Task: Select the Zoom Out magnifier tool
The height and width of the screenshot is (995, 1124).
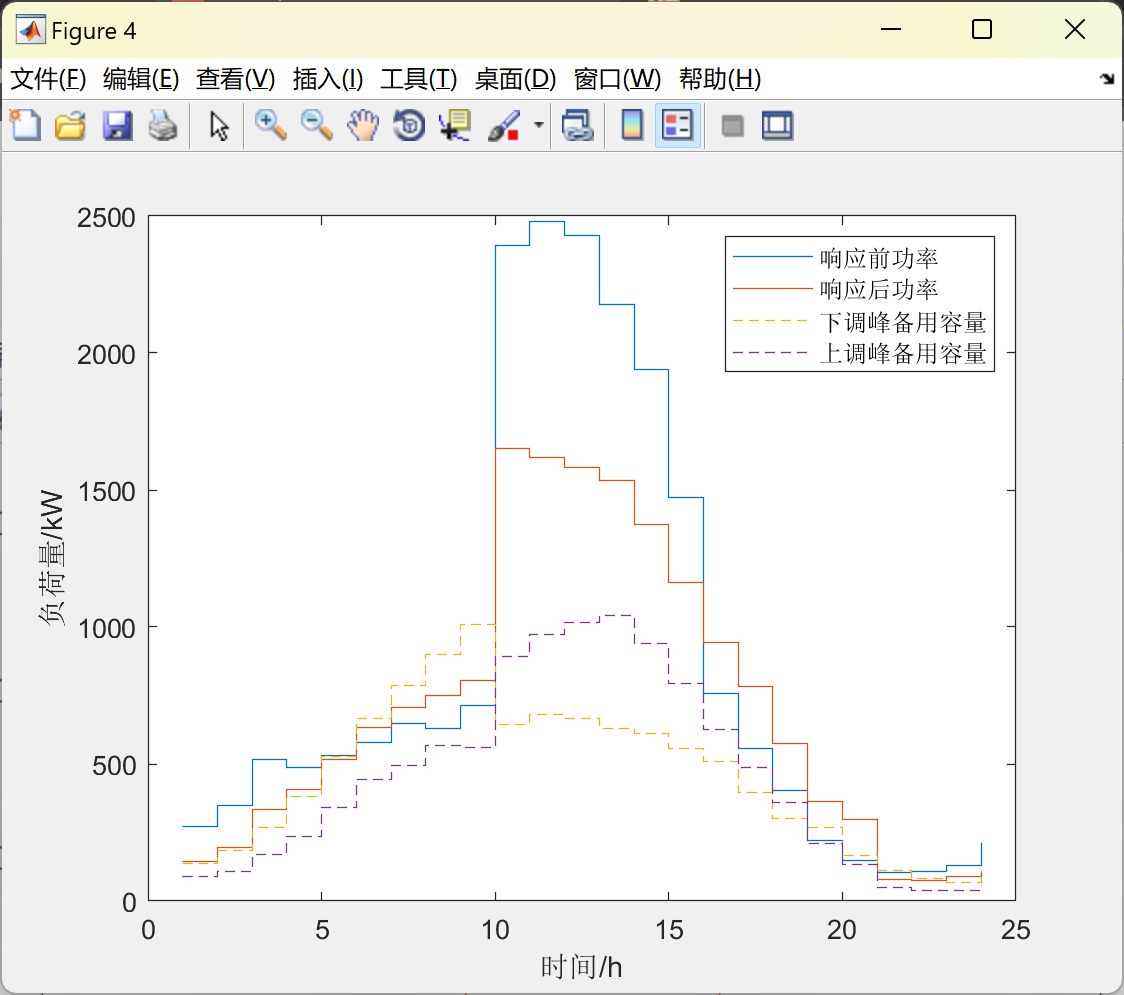Action: [x=317, y=125]
